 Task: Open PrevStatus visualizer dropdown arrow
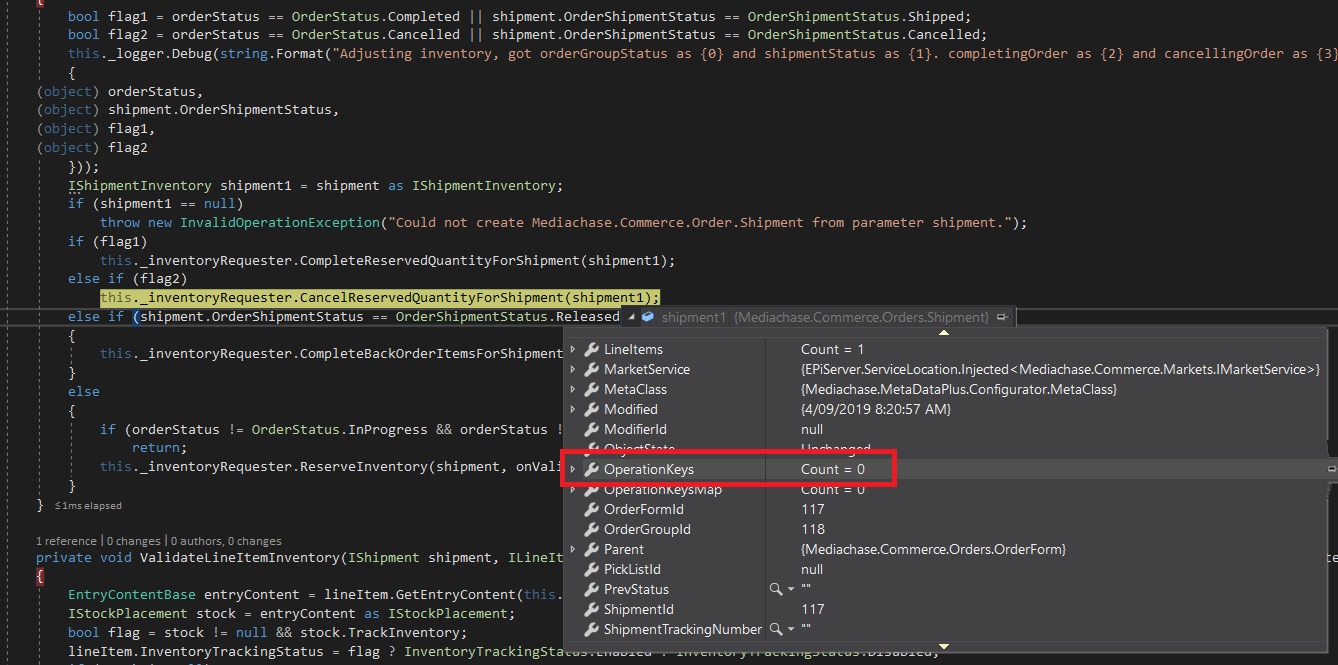point(790,589)
